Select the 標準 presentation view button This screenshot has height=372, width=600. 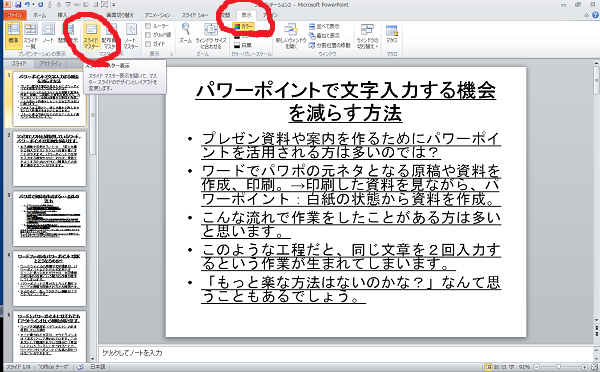pos(13,36)
